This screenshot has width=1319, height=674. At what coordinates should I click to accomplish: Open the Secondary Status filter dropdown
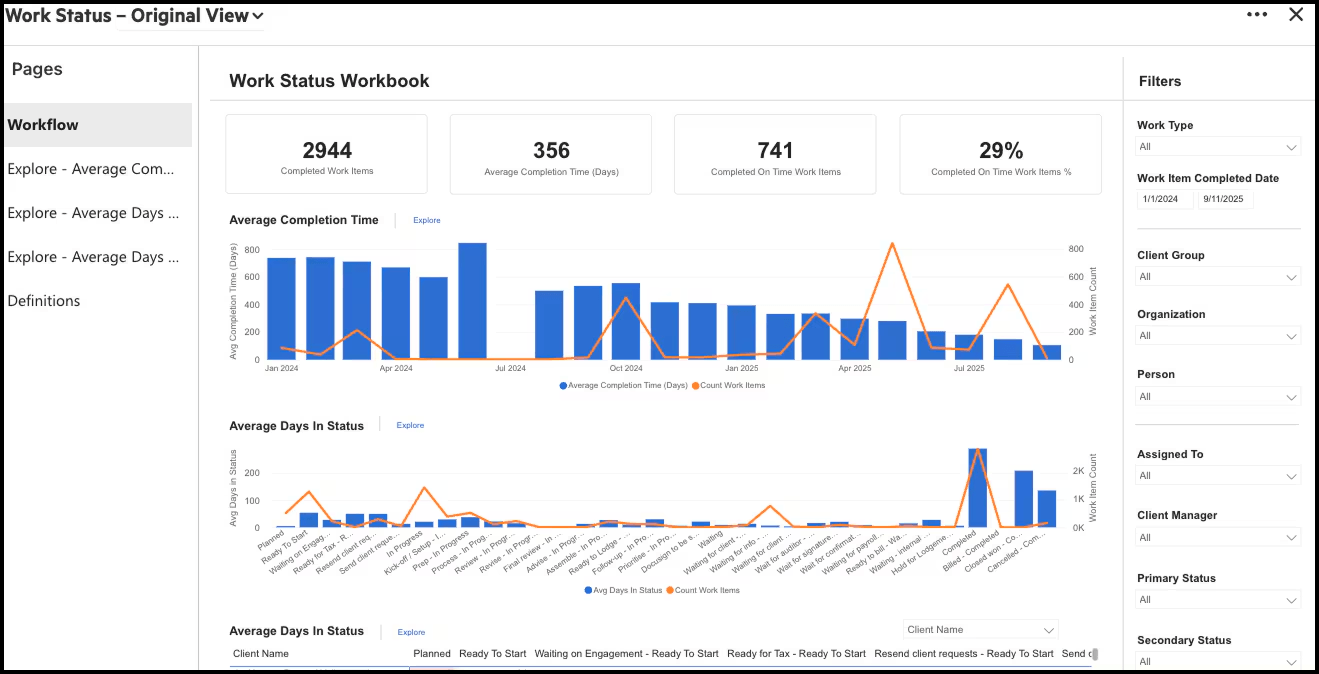coord(1218,661)
